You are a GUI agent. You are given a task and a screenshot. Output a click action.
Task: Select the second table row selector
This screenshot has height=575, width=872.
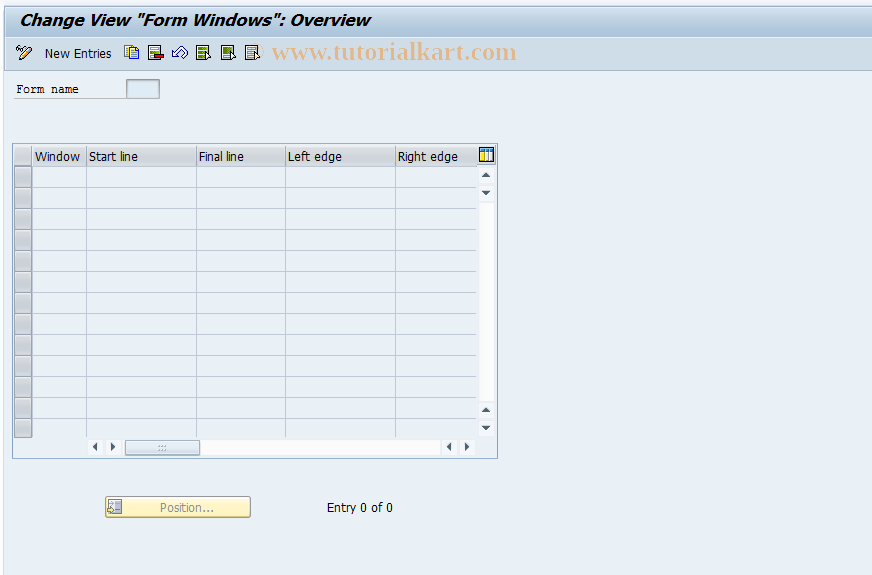tap(23, 198)
